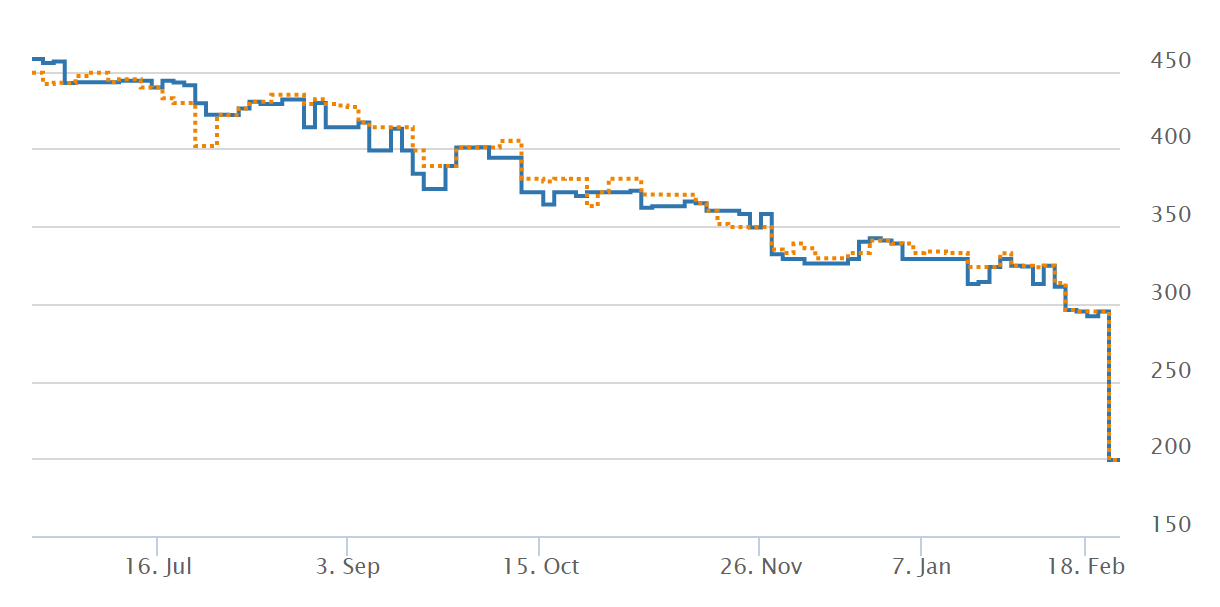Click the orange dotted dip to 400 after 16. Jul
This screenshot has height=607, width=1220.
pyautogui.click(x=205, y=146)
